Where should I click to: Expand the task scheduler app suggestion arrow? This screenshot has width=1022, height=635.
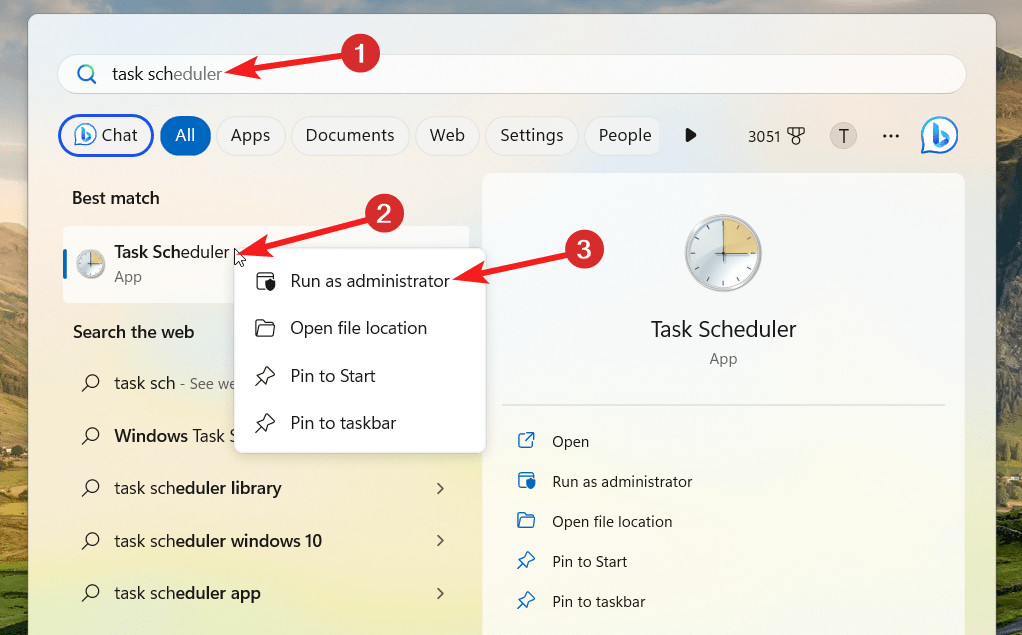pos(440,593)
